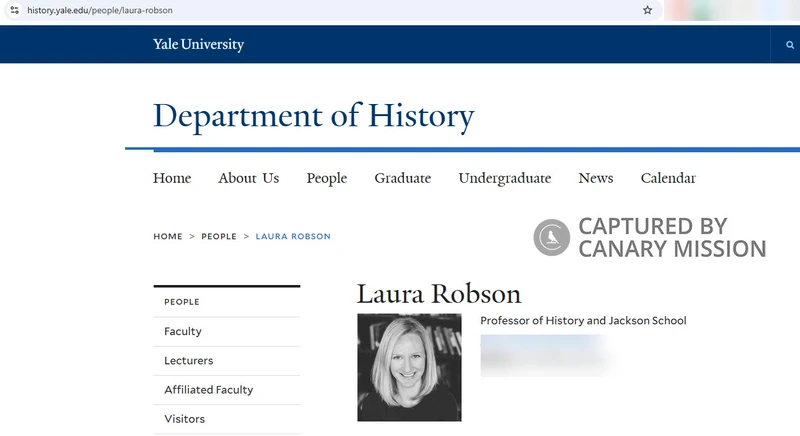Click HOME in the breadcrumb trail

(x=168, y=236)
